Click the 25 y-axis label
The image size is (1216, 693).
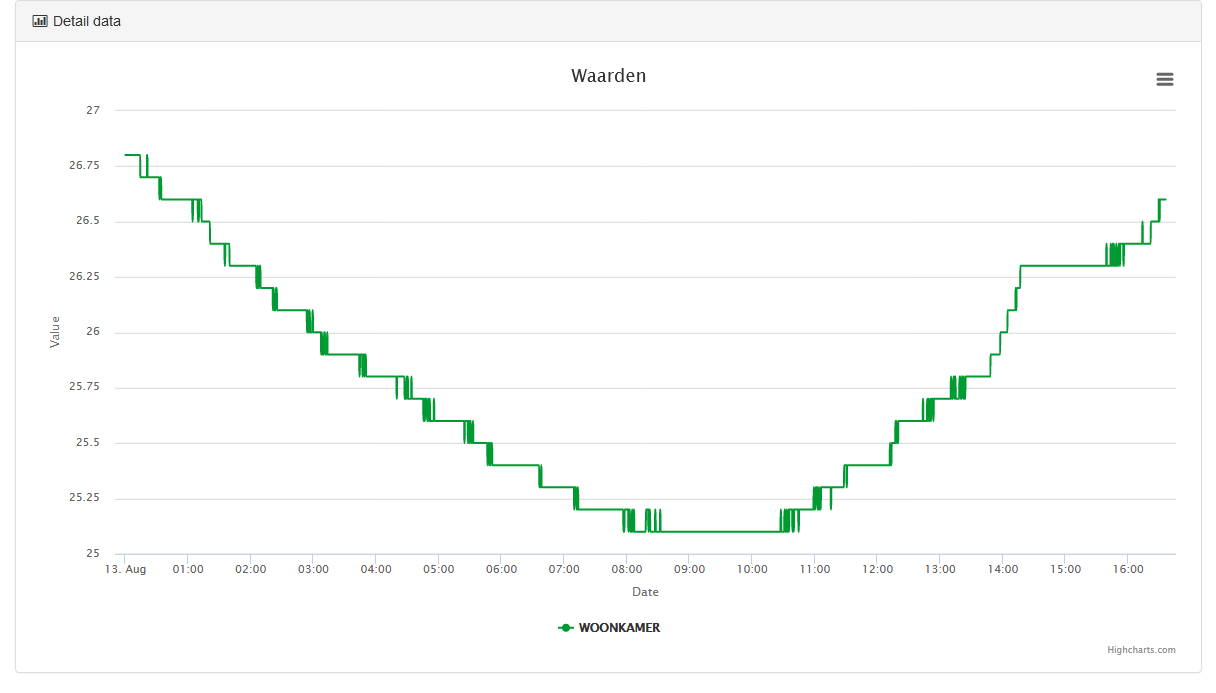pos(93,554)
